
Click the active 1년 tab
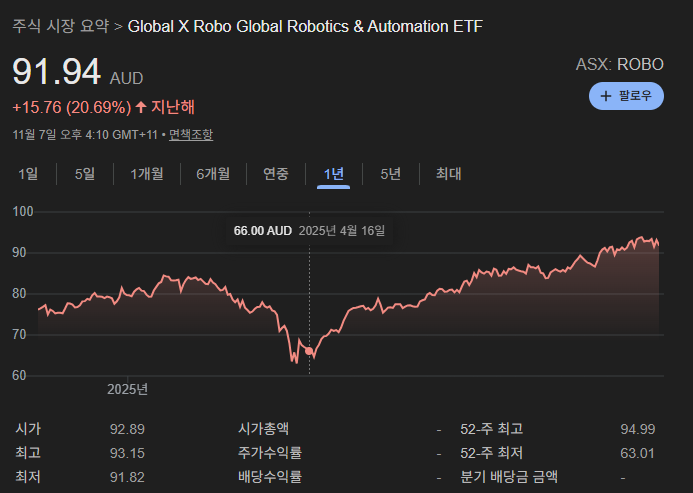[333, 174]
